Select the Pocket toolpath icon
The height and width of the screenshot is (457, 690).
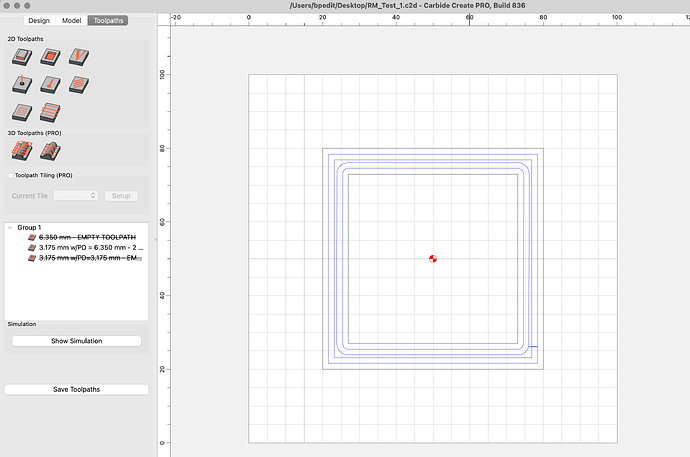(50, 57)
